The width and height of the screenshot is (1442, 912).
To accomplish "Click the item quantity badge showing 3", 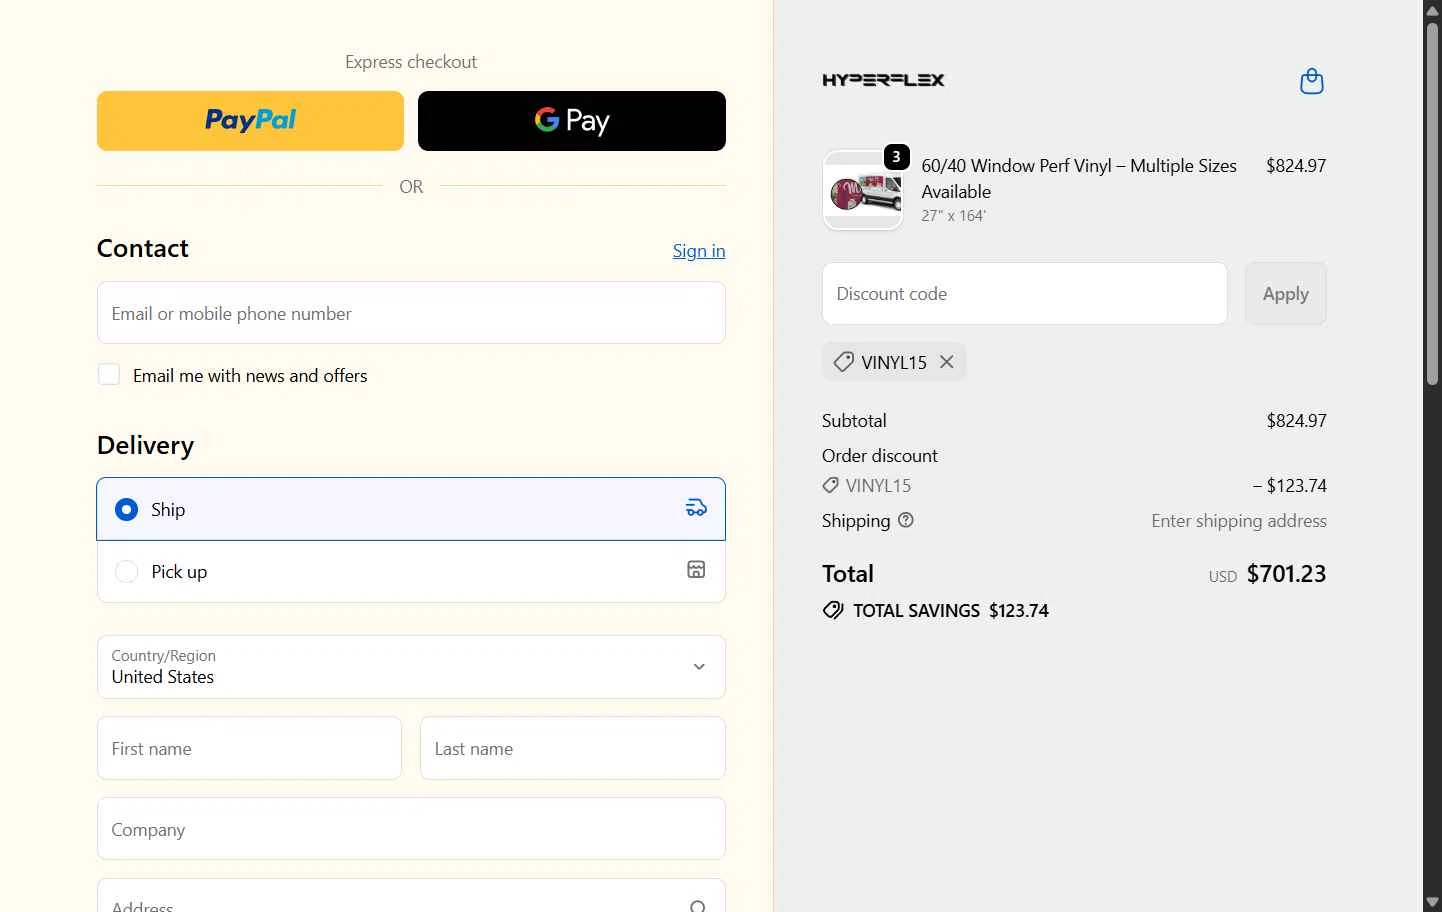I will (x=897, y=157).
